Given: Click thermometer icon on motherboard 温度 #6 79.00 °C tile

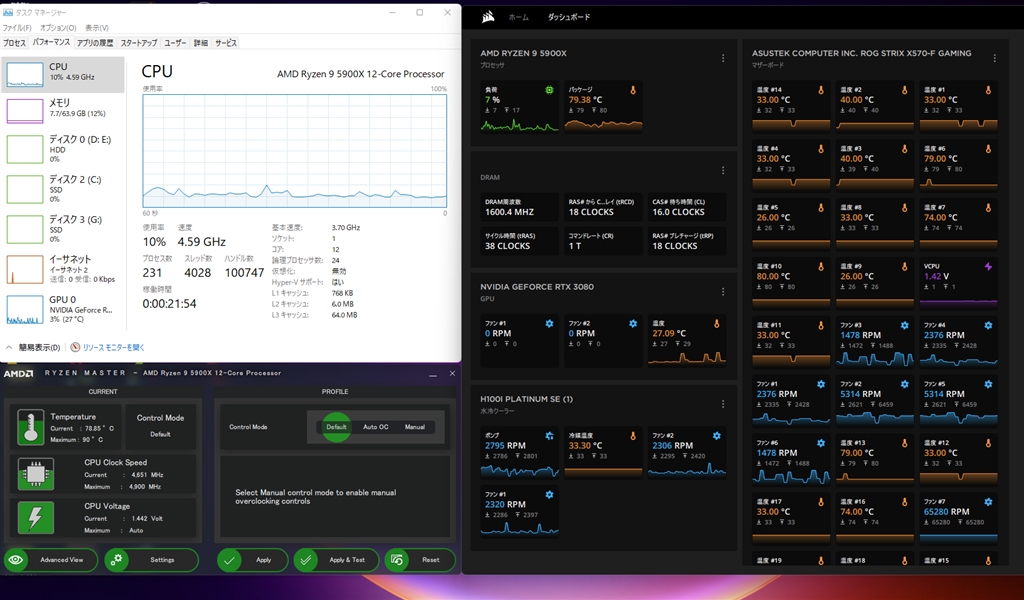Looking at the screenshot, I should click(x=988, y=149).
